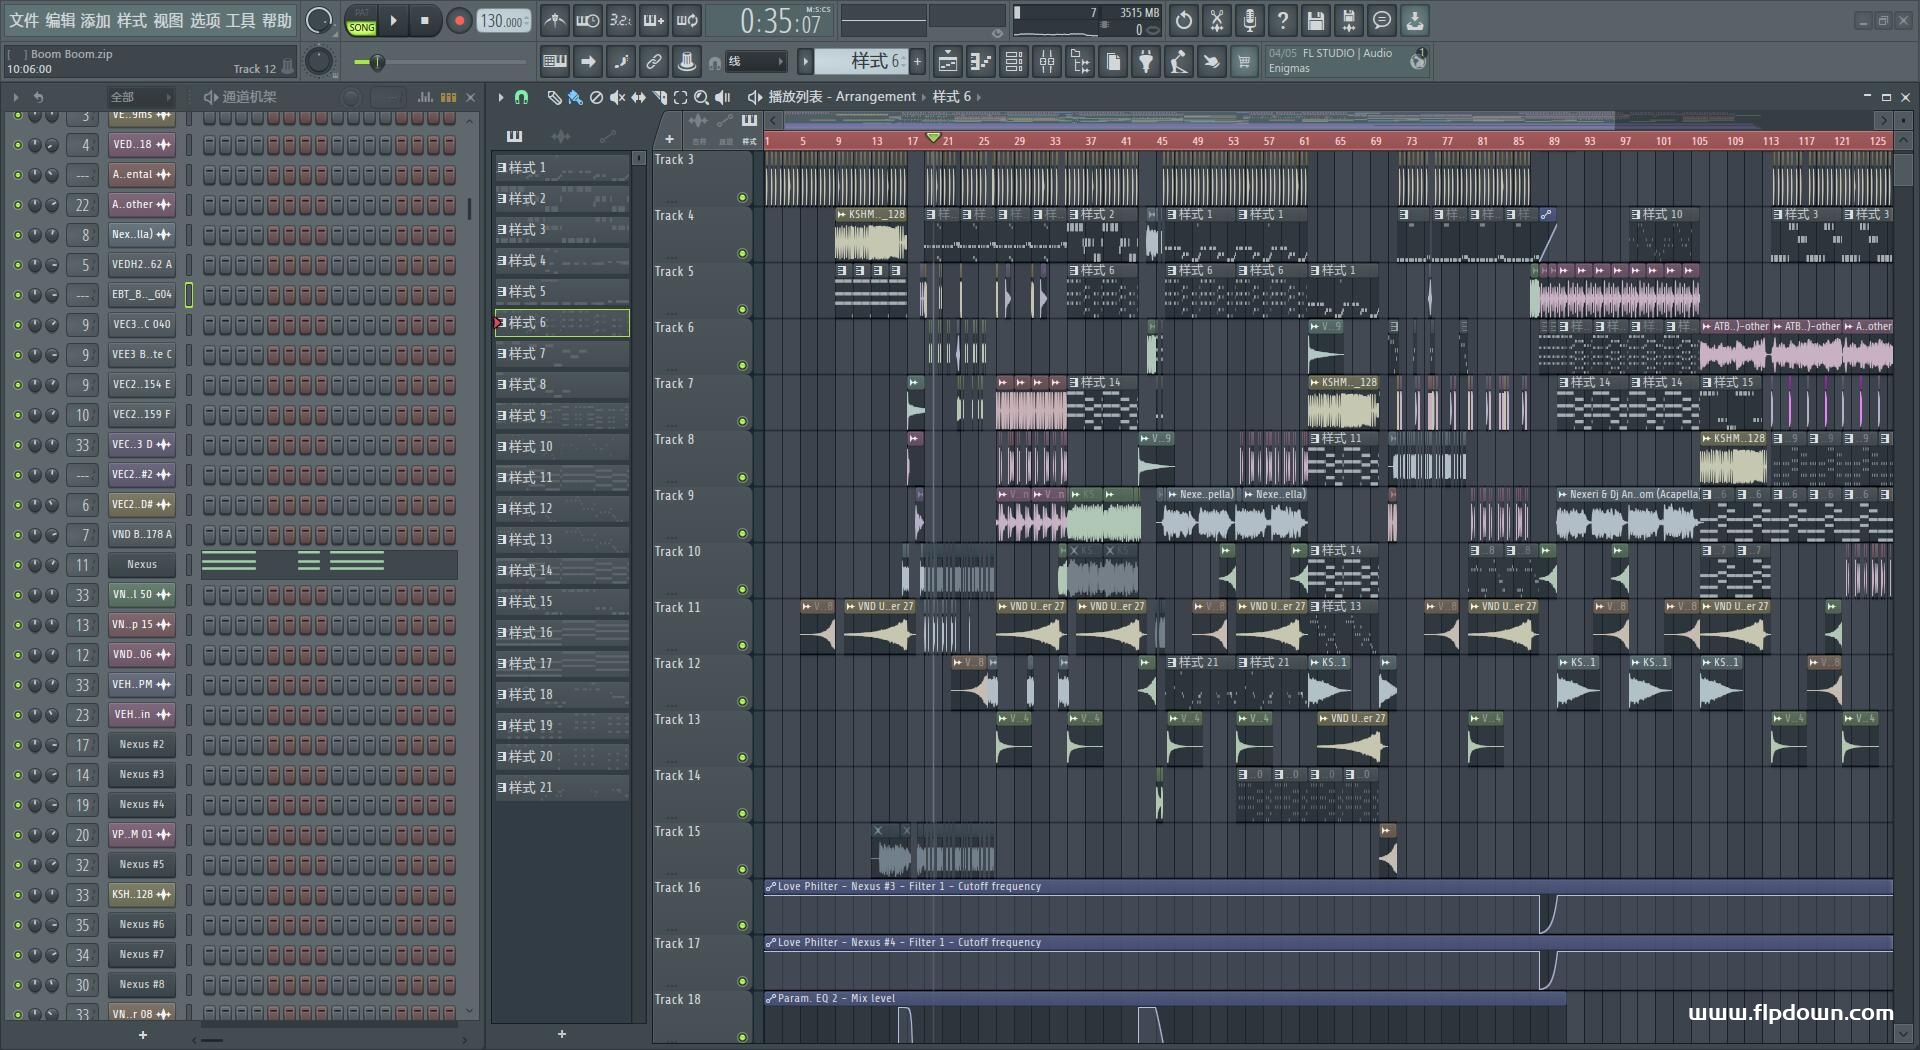Image resolution: width=1920 pixels, height=1050 pixels.
Task: Toggle multilink to controllers icon
Action: click(x=654, y=62)
